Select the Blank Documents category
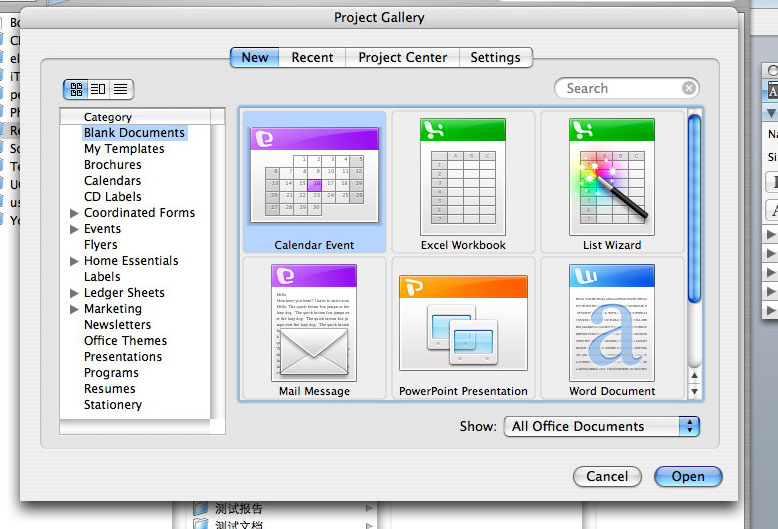778x529 pixels. [134, 133]
